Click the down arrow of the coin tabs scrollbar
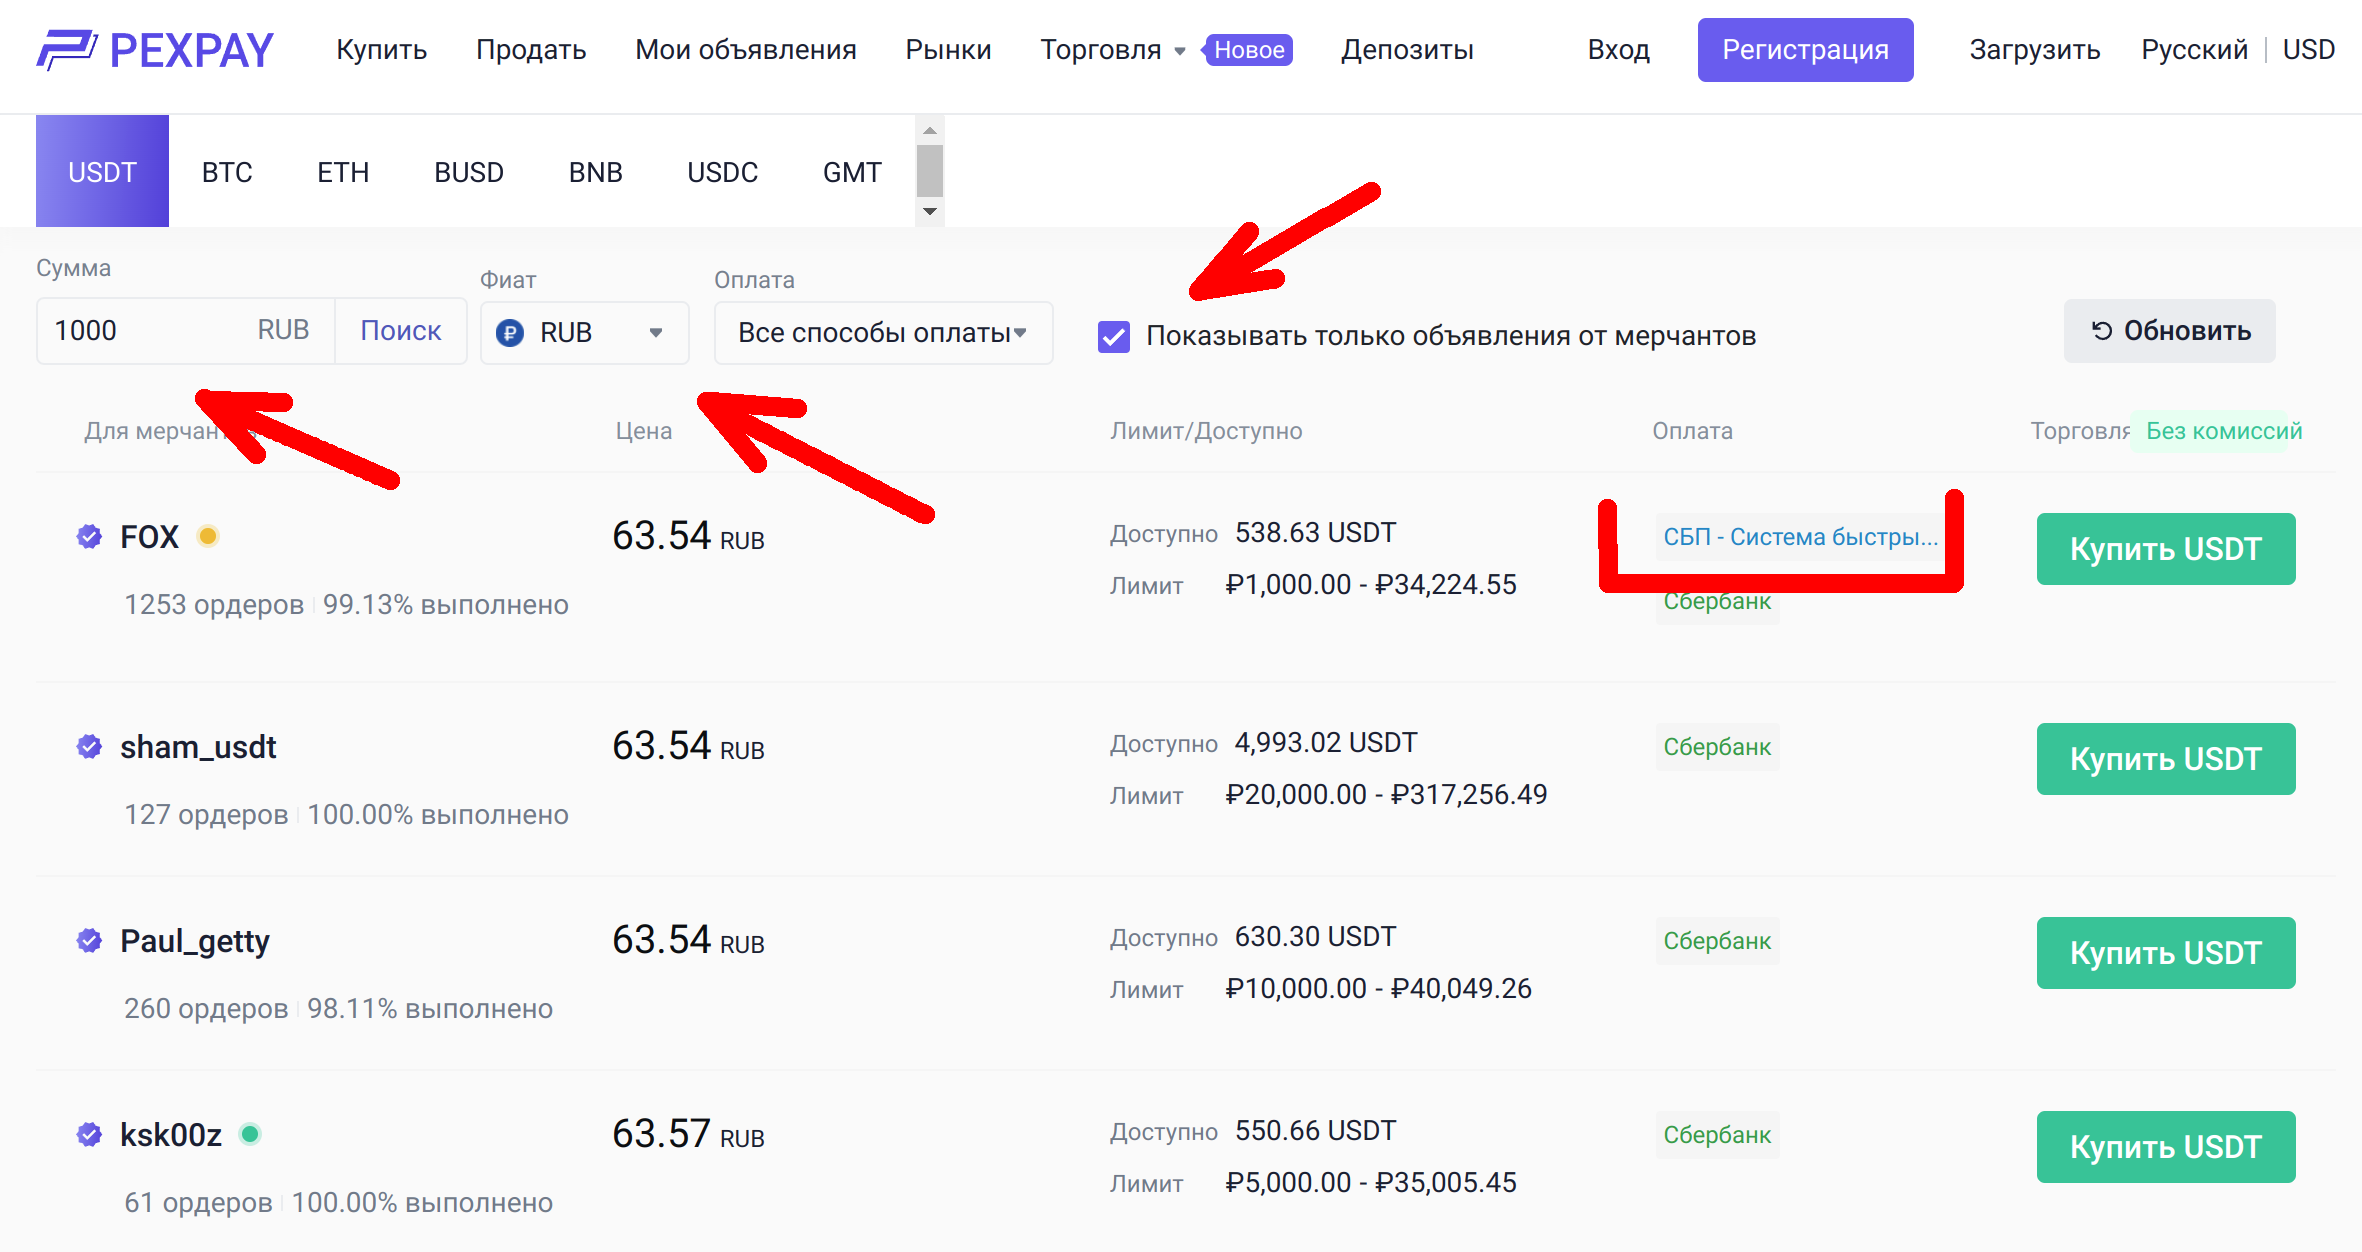The image size is (2362, 1252). (x=930, y=212)
